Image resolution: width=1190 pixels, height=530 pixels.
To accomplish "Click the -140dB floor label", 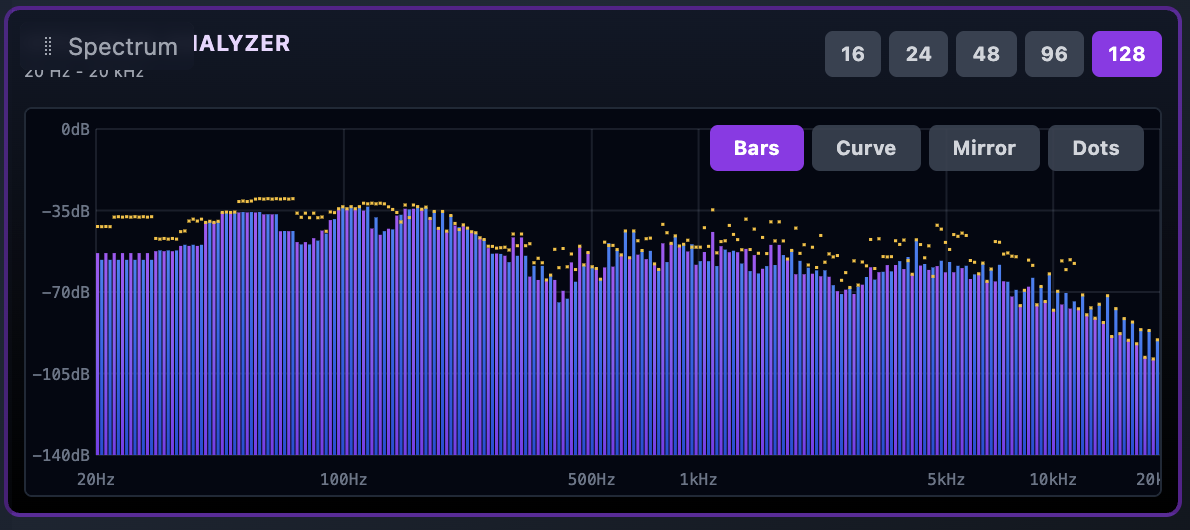I will click(63, 455).
